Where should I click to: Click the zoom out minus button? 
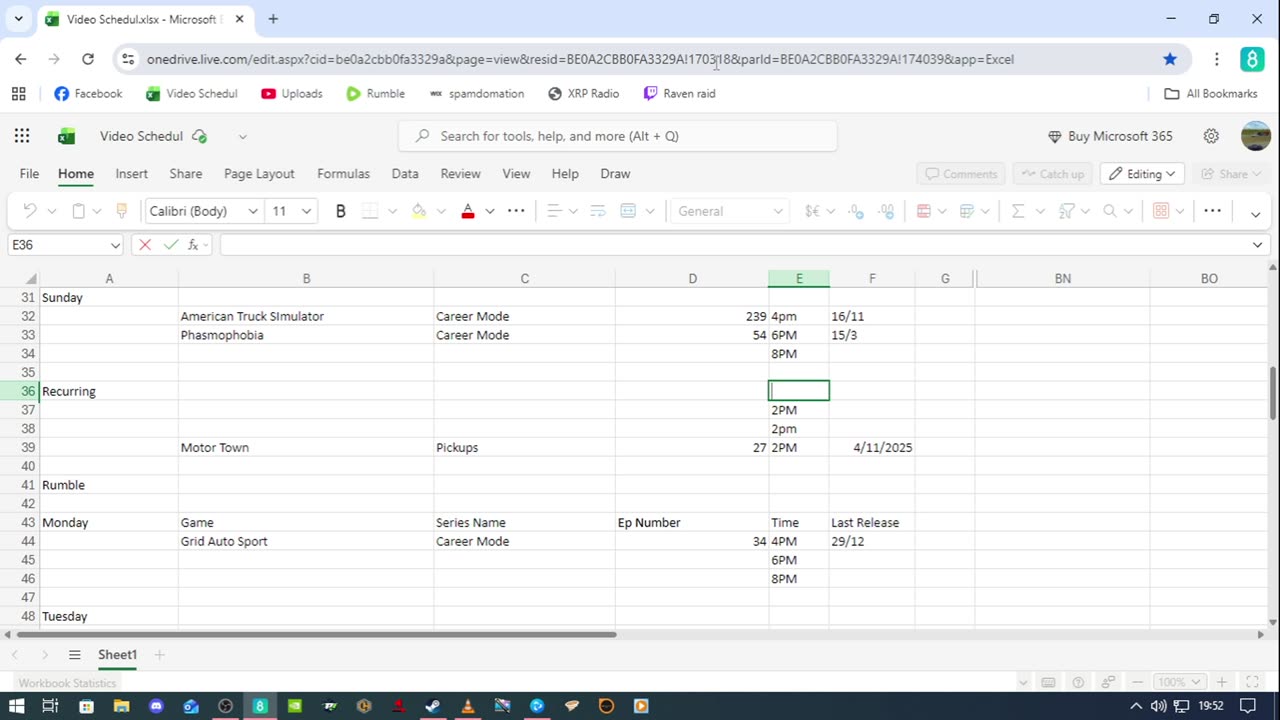pyautogui.click(x=1139, y=682)
